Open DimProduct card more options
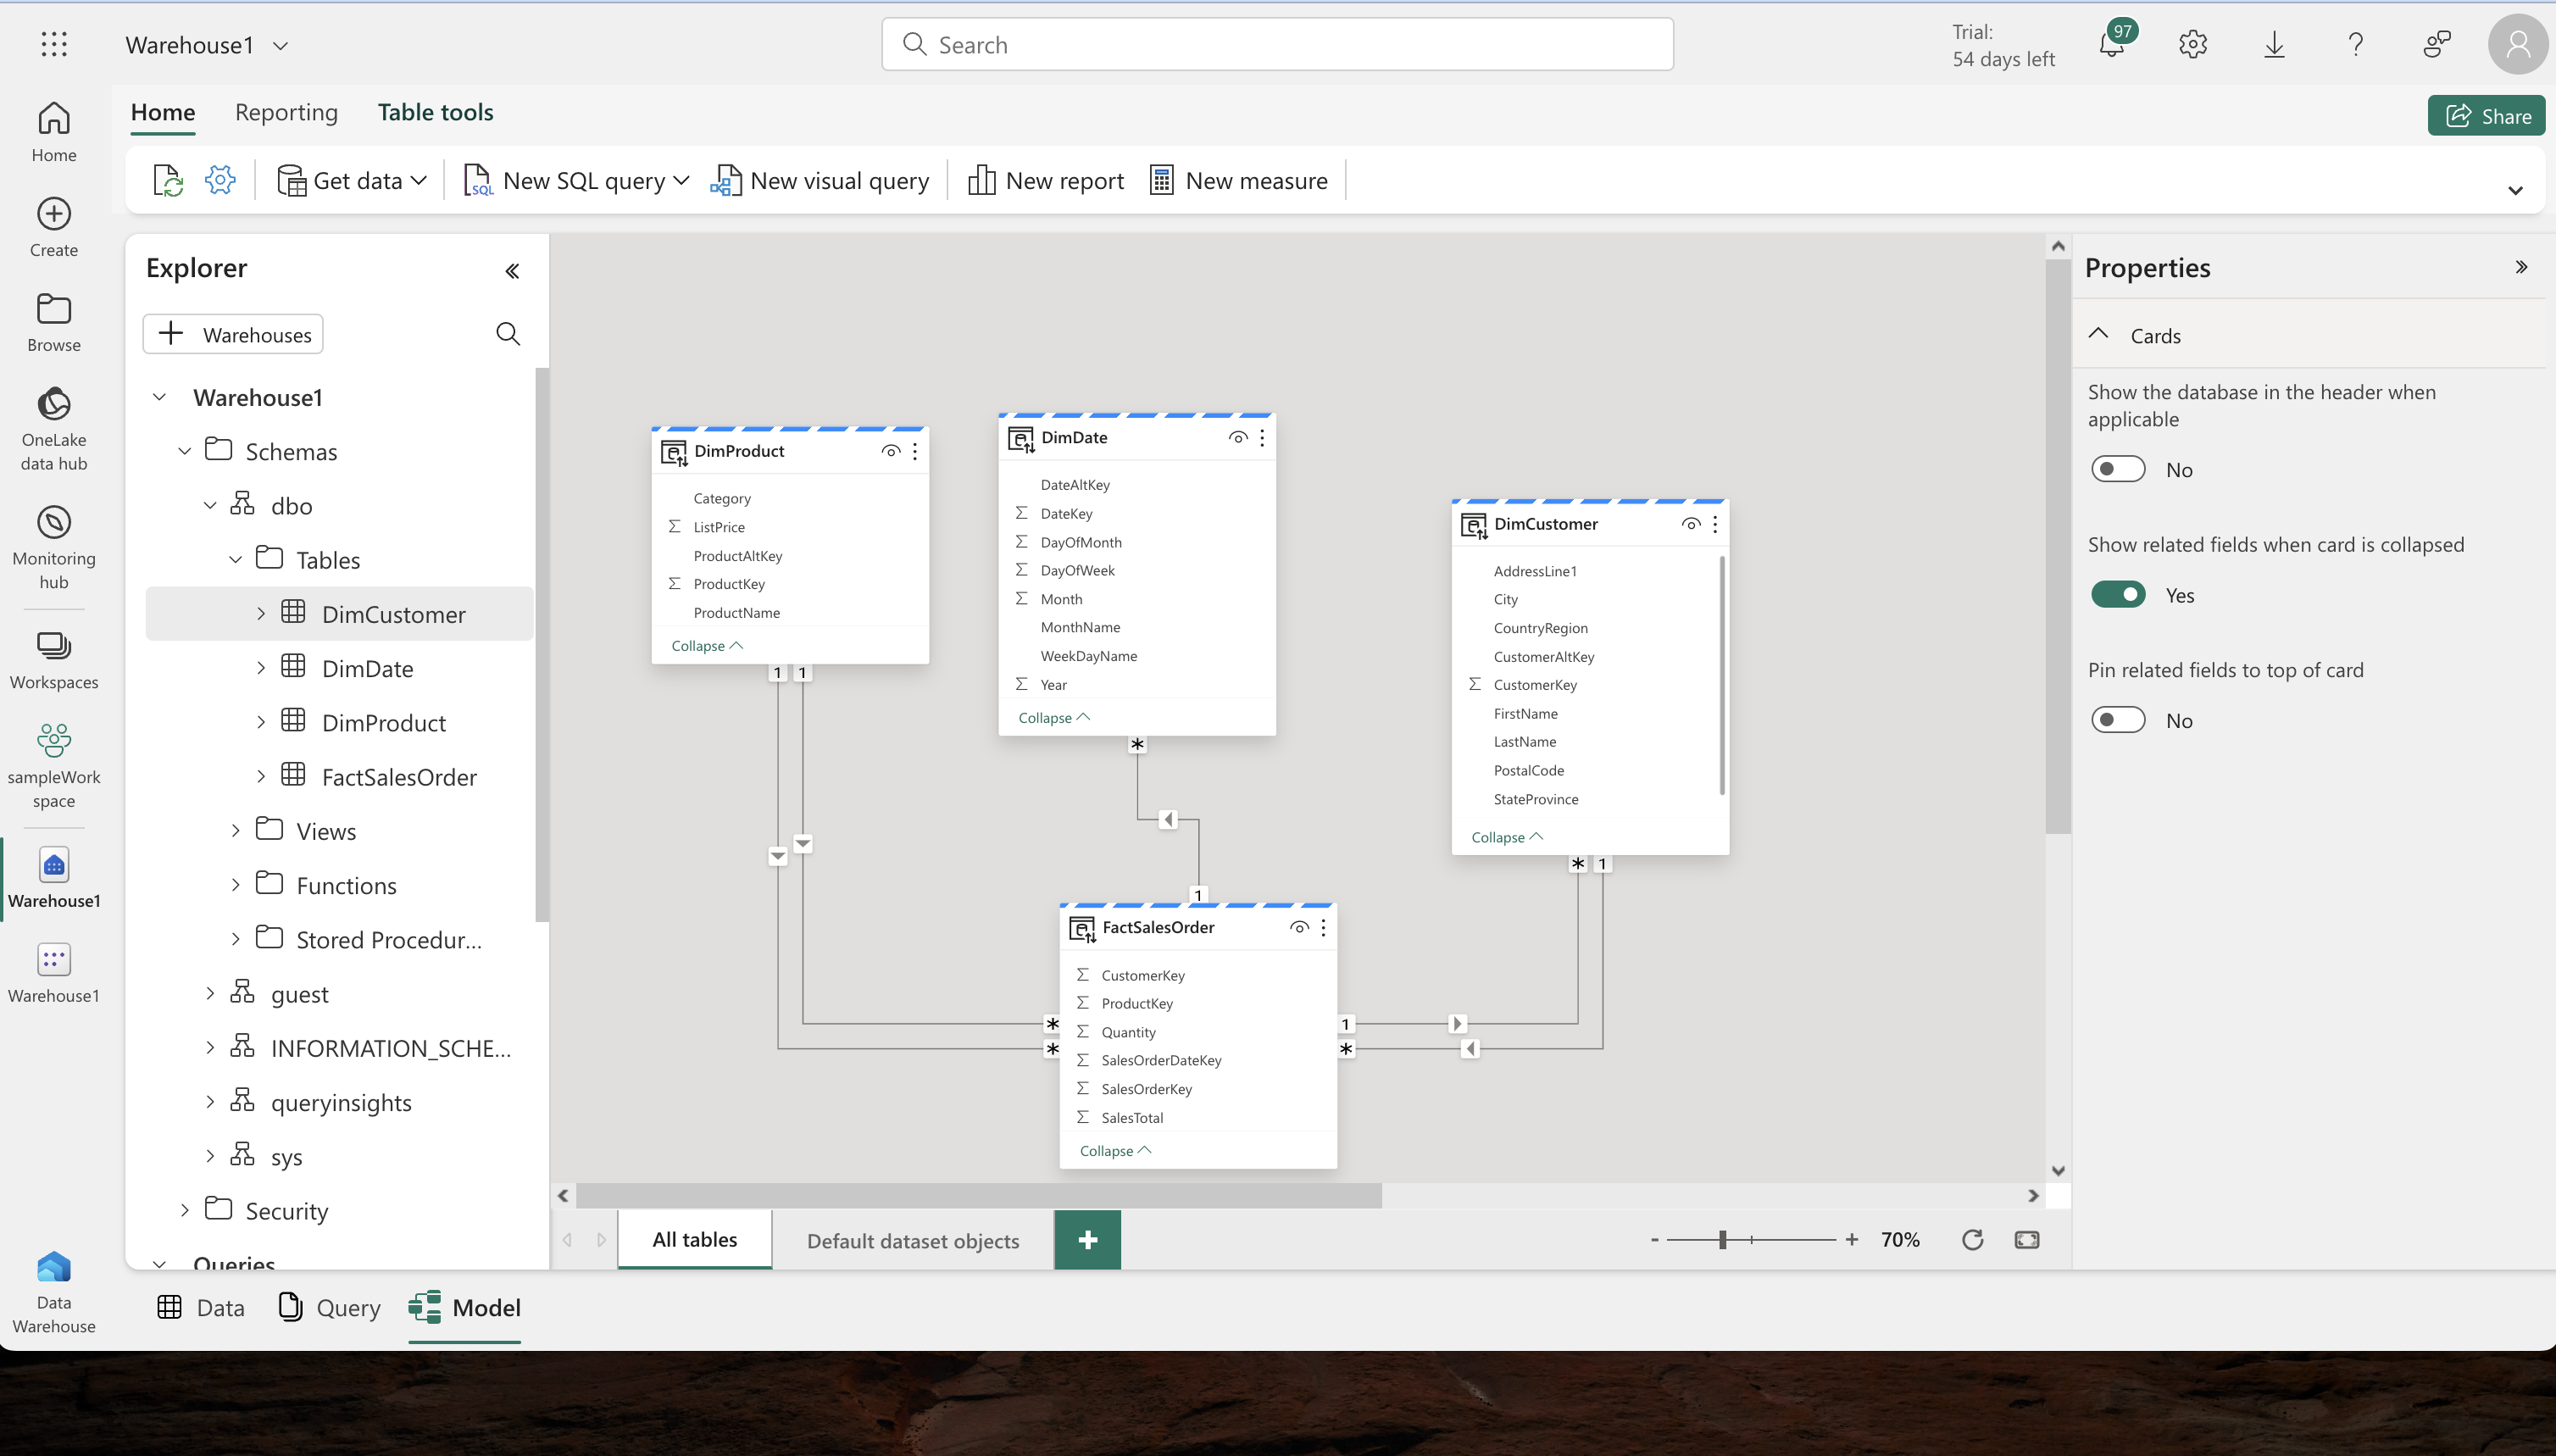This screenshot has height=1456, width=2556. coord(915,451)
